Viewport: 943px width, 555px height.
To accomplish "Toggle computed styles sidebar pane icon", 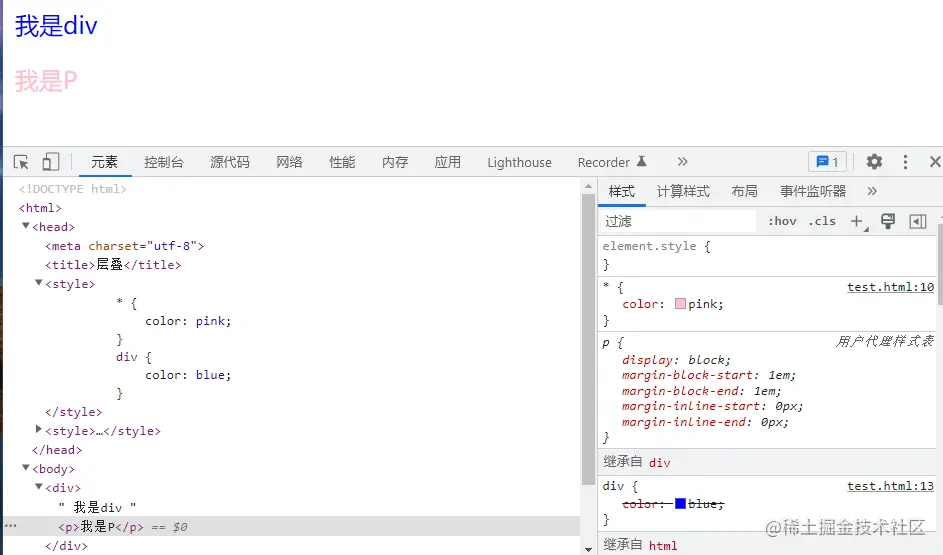I will tap(918, 221).
